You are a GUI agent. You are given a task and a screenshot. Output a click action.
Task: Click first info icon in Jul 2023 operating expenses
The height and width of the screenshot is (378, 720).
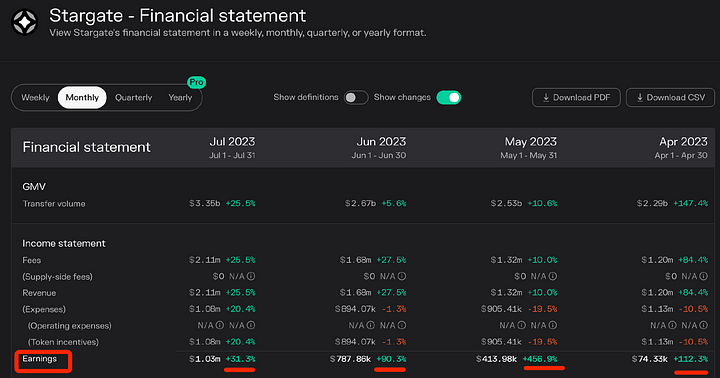(219, 325)
